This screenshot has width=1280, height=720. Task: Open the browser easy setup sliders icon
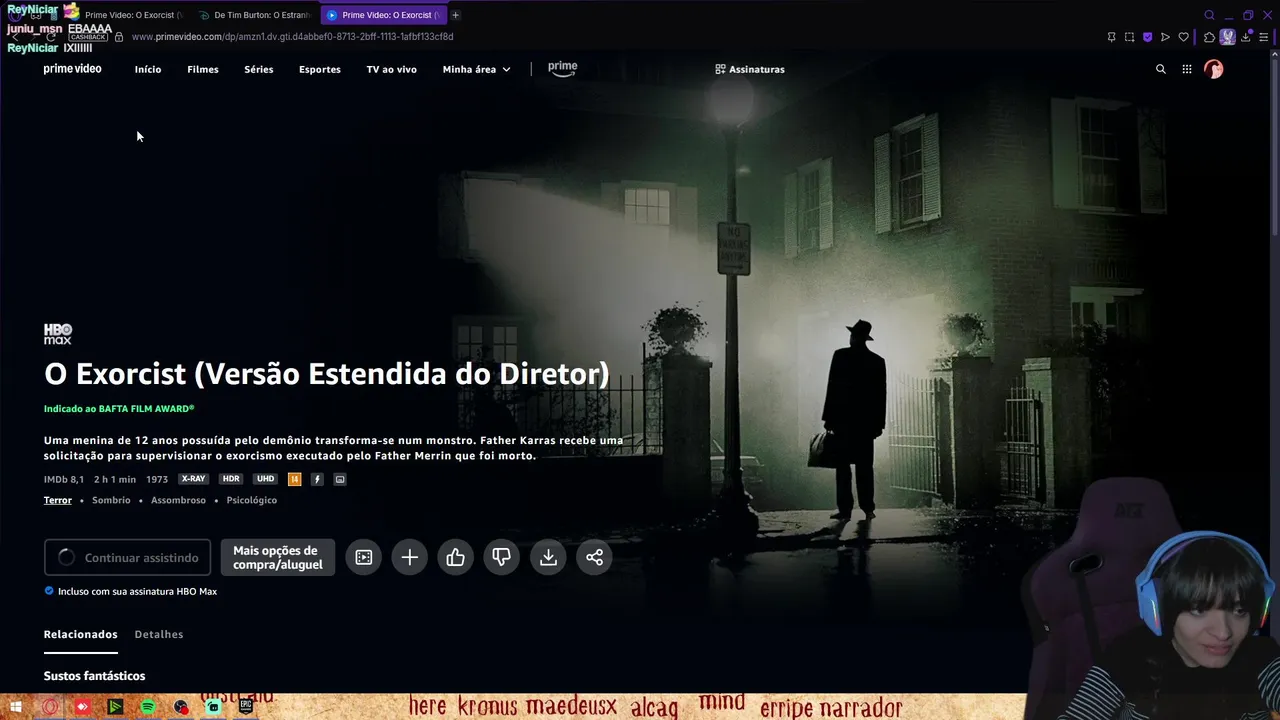tap(1265, 37)
